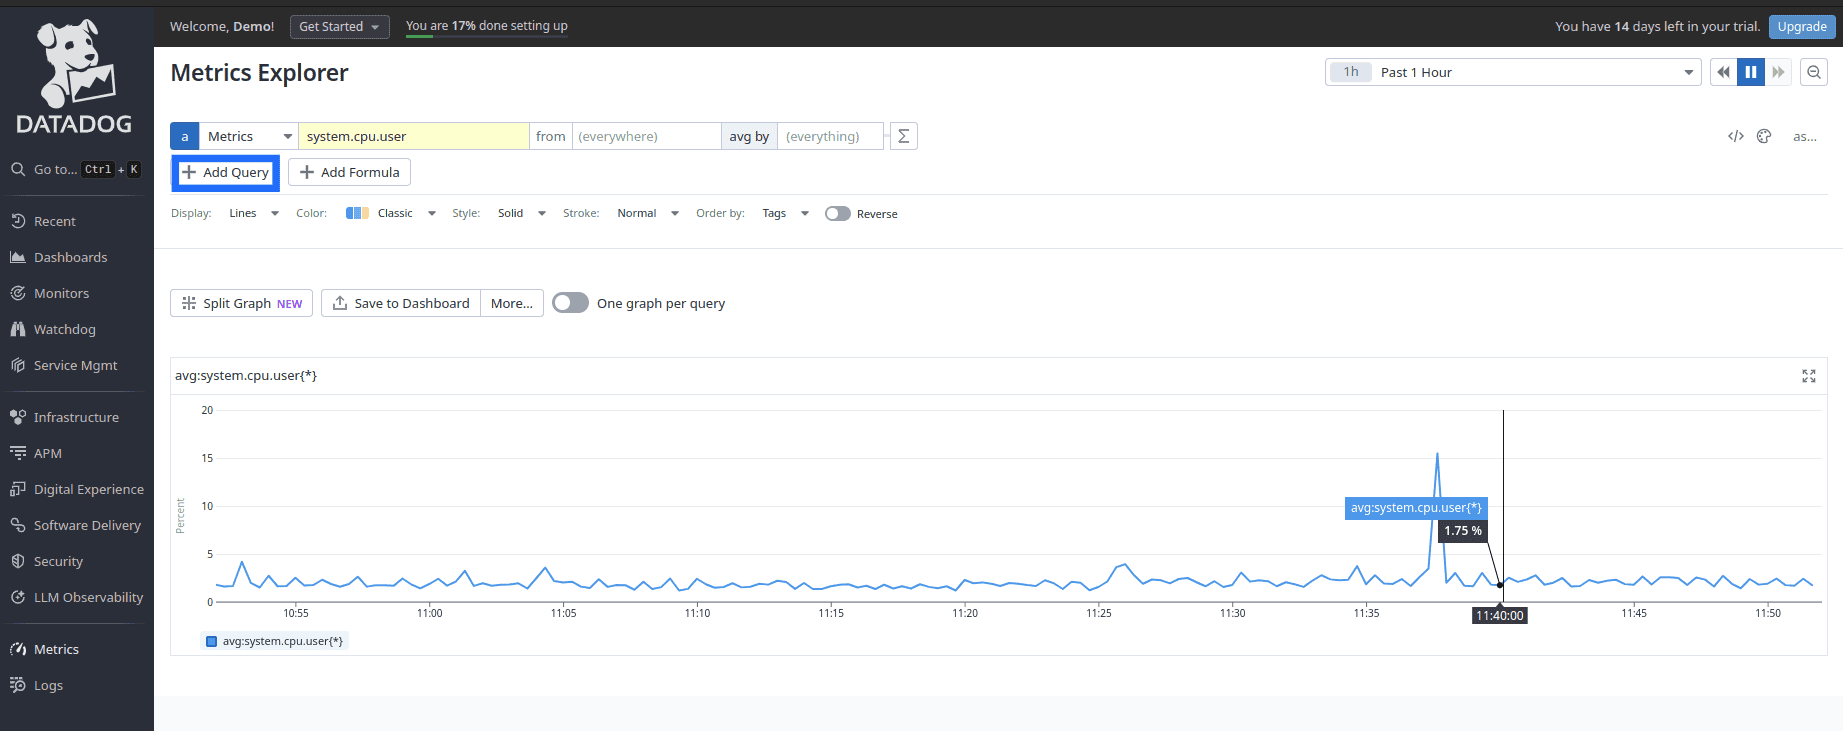Open the code view icon
This screenshot has width=1843, height=731.
coord(1735,136)
